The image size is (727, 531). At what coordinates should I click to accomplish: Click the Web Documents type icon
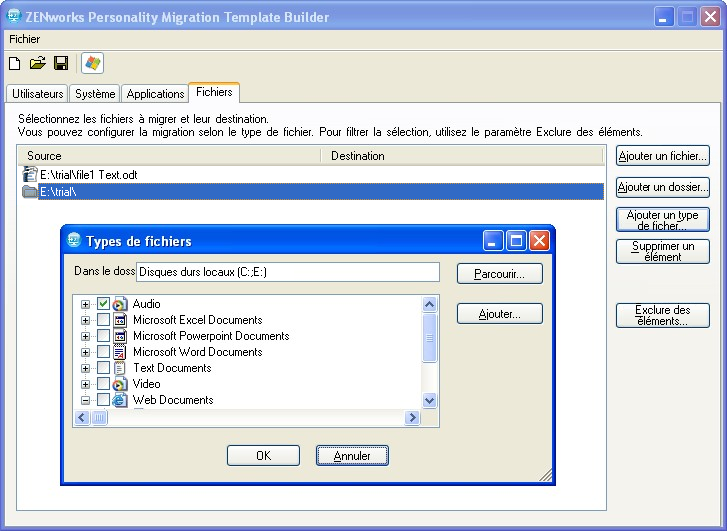(x=120, y=400)
